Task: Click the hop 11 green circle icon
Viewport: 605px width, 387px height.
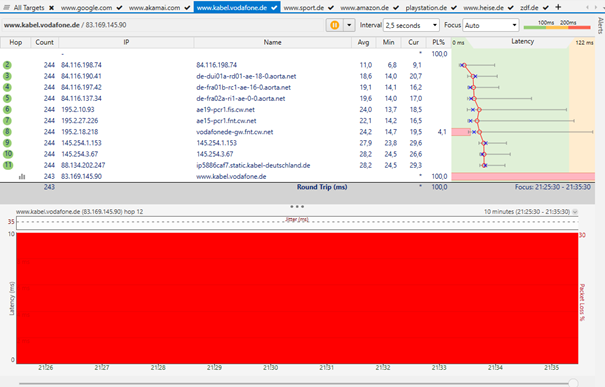Action: [8, 165]
